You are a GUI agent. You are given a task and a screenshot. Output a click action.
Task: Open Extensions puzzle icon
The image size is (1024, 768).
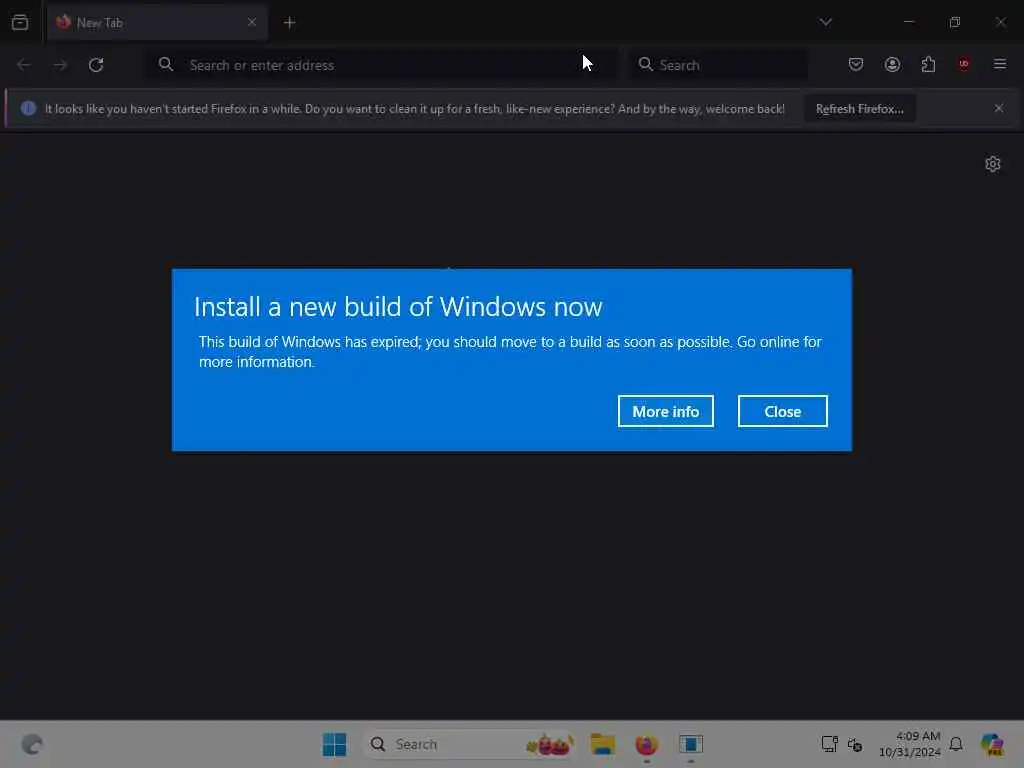pos(928,64)
